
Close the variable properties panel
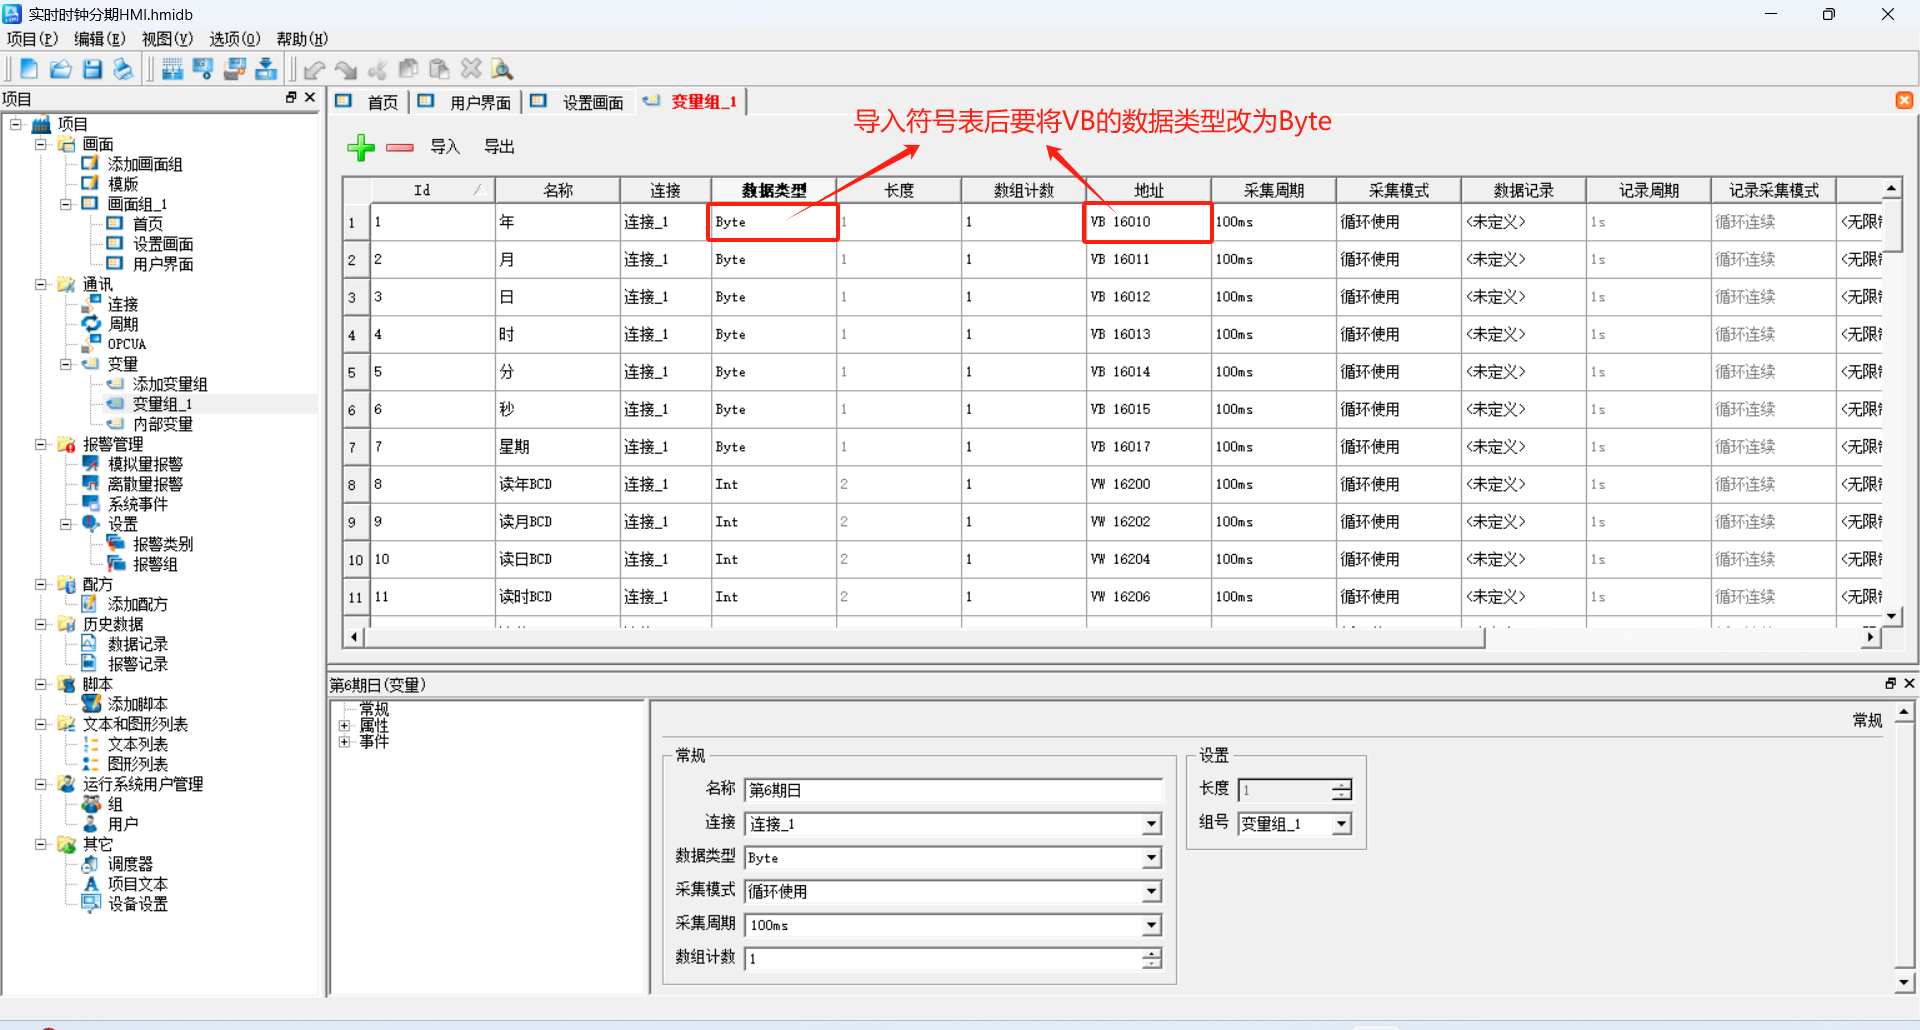(1909, 683)
